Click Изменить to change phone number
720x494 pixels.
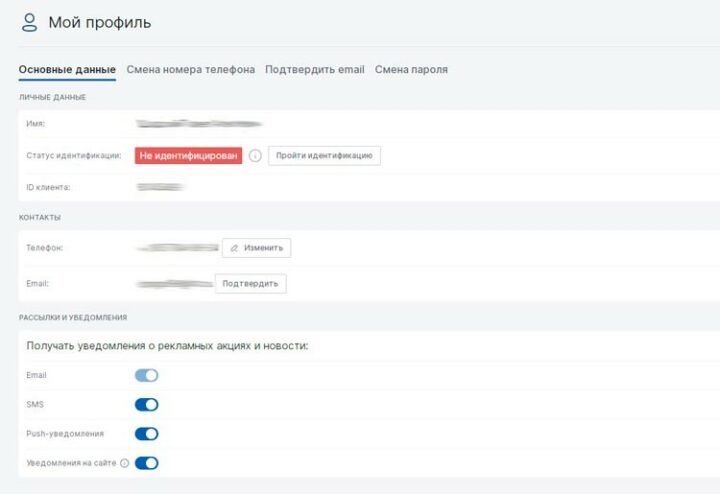(x=257, y=247)
